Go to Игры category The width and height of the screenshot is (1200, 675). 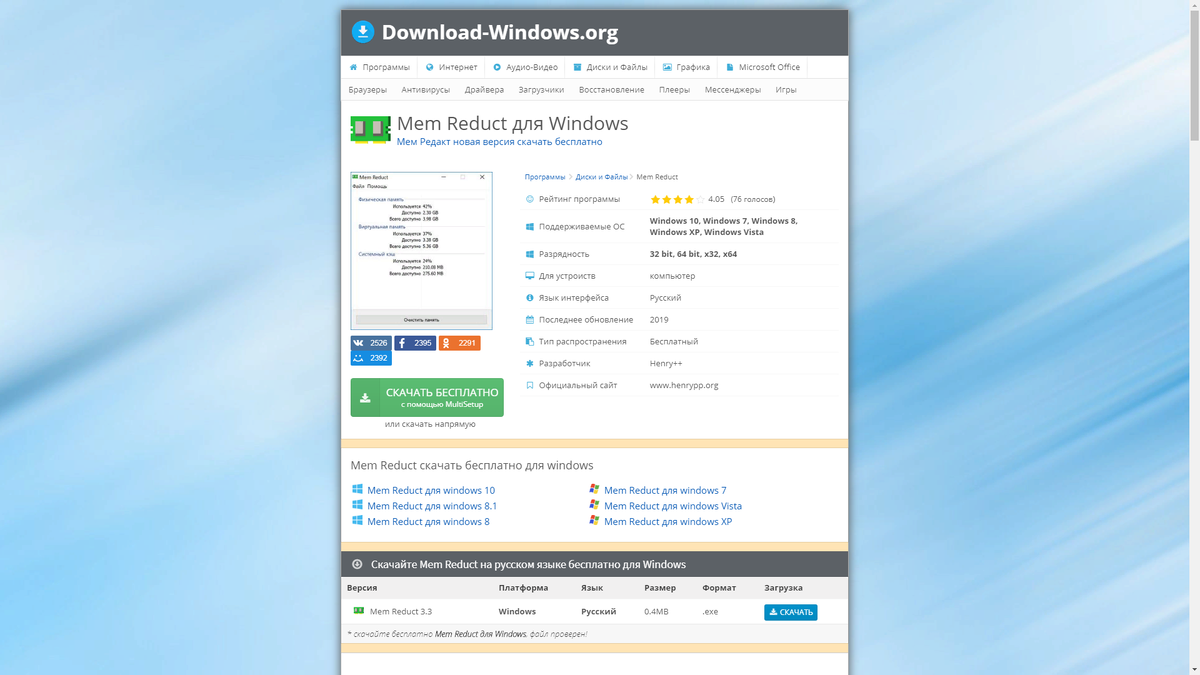pos(786,90)
